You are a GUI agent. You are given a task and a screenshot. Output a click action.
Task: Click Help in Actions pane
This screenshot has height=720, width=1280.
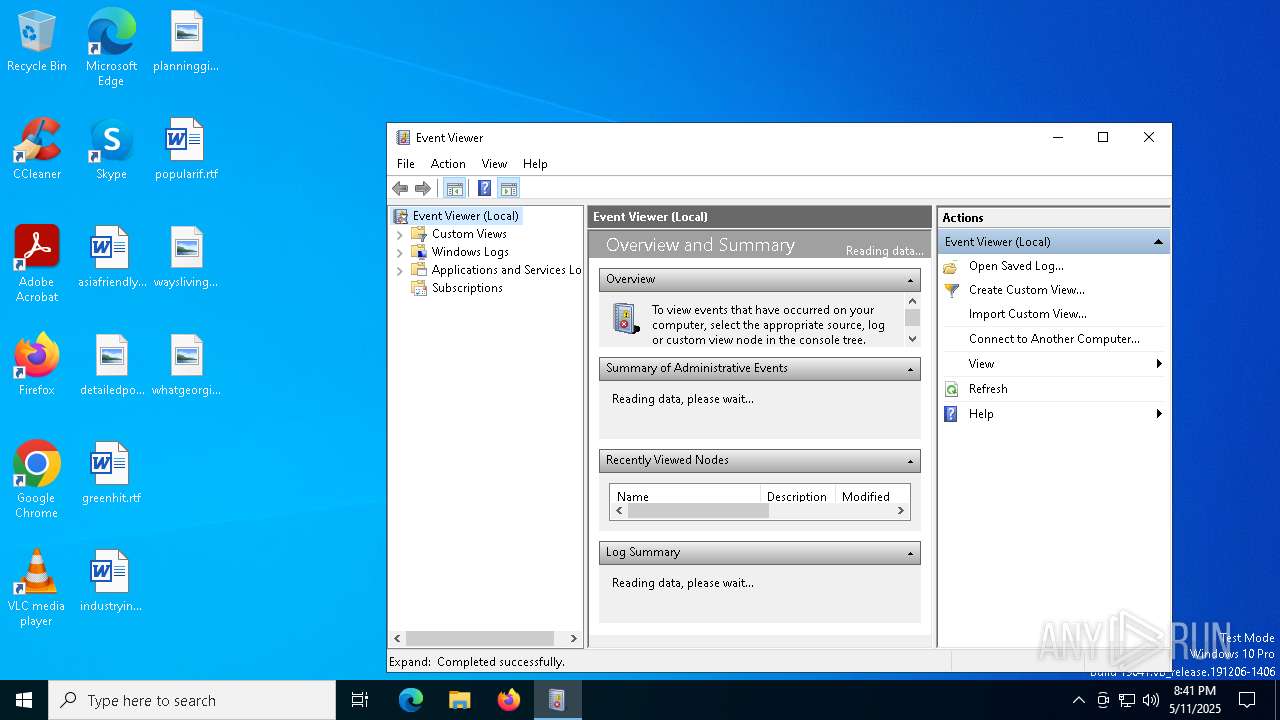tap(981, 414)
